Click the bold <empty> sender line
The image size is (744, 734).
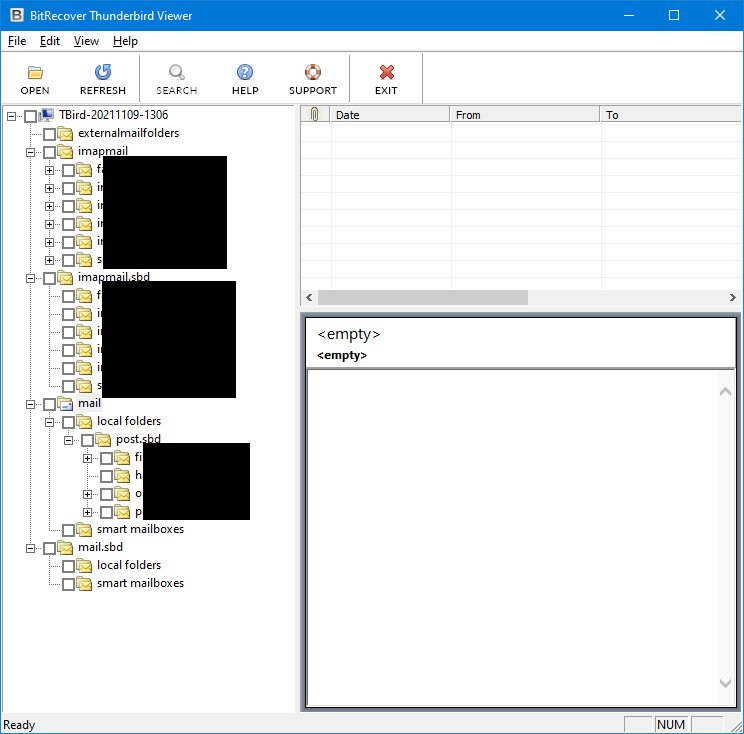pyautogui.click(x=342, y=355)
